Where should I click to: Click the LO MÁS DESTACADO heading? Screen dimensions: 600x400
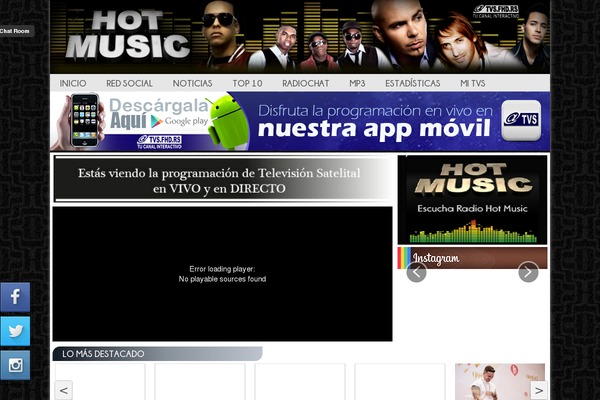tap(103, 354)
